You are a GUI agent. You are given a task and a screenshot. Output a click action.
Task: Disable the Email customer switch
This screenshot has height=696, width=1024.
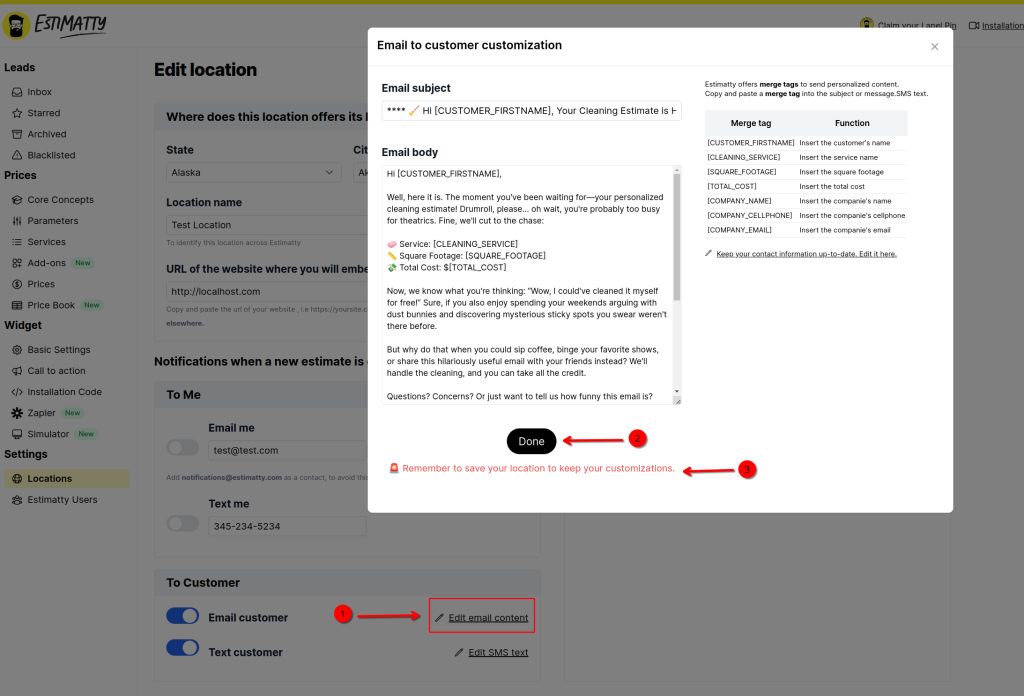pos(183,616)
